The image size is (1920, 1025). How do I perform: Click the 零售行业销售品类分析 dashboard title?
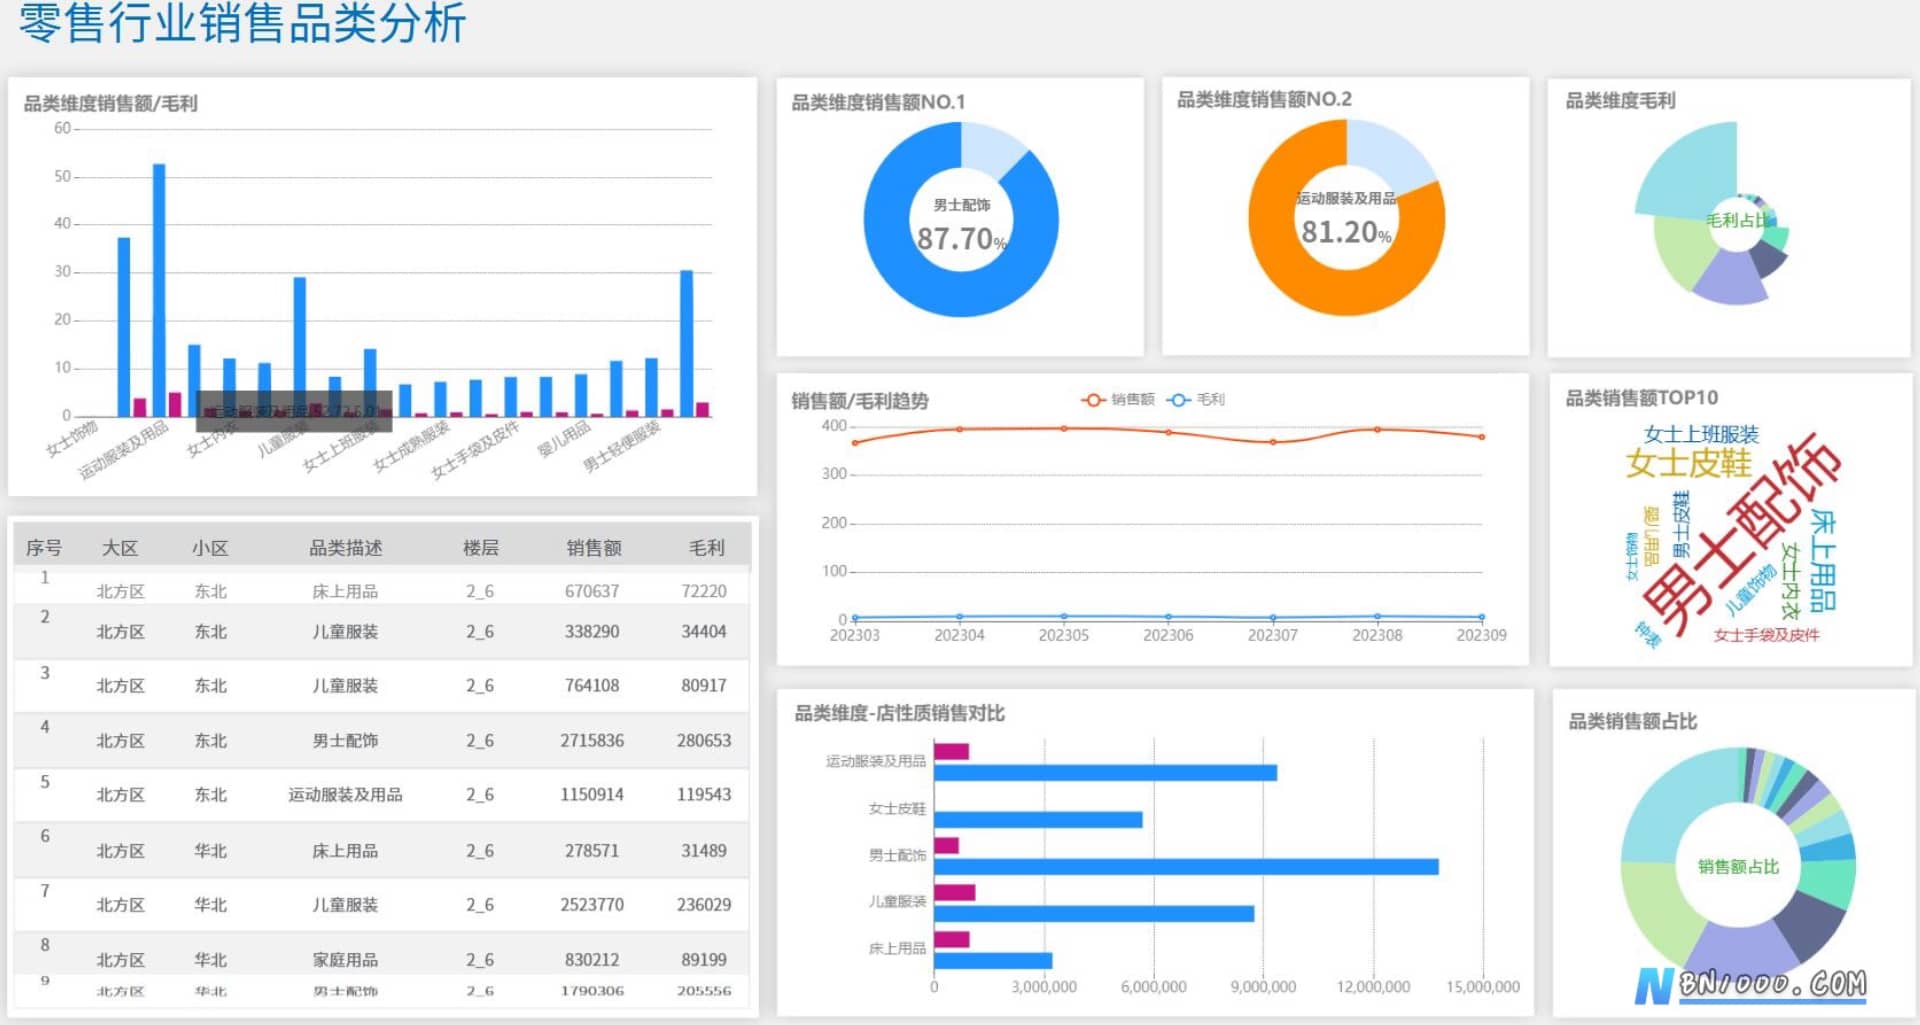click(242, 23)
